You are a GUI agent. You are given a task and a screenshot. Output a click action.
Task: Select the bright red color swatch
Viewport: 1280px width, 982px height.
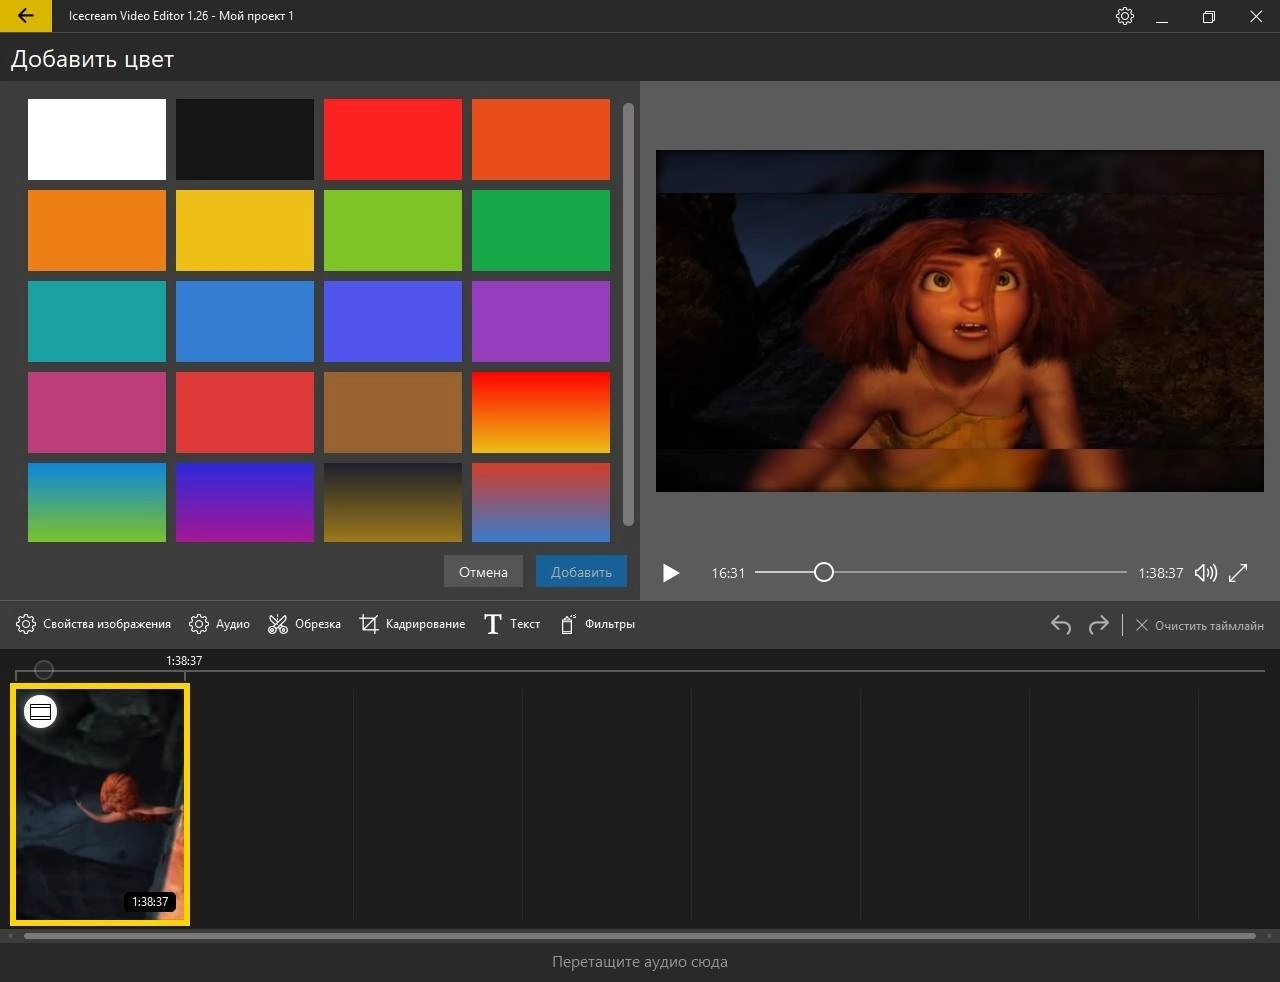(393, 139)
